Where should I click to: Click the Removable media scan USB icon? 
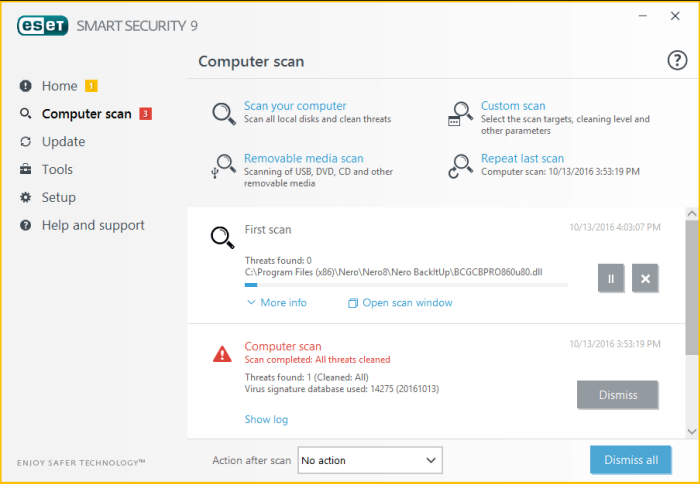click(x=223, y=166)
